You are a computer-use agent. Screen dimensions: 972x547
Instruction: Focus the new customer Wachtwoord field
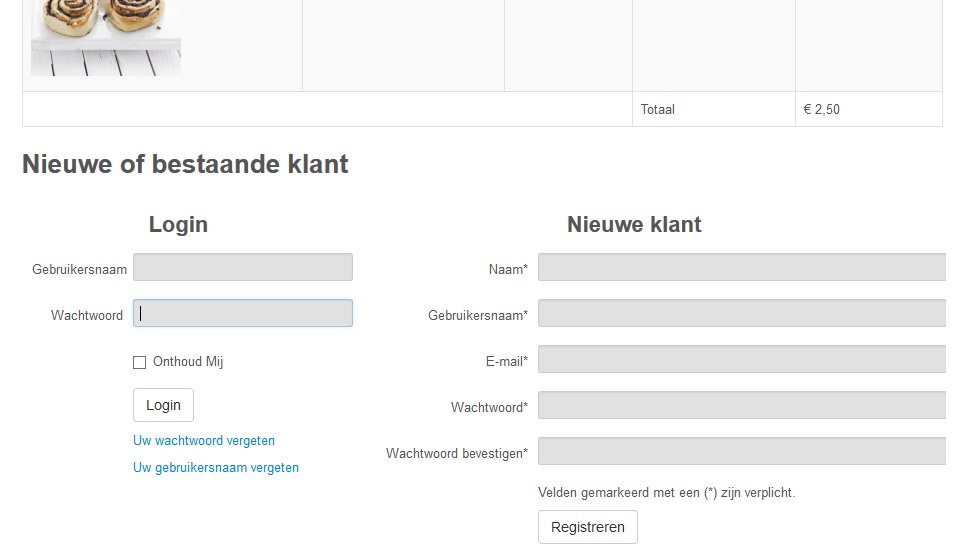741,405
